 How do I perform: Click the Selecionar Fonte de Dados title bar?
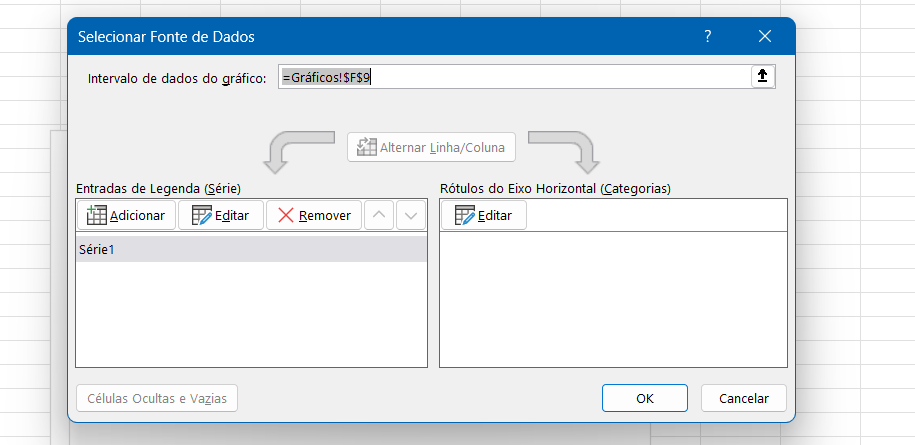pyautogui.click(x=379, y=37)
